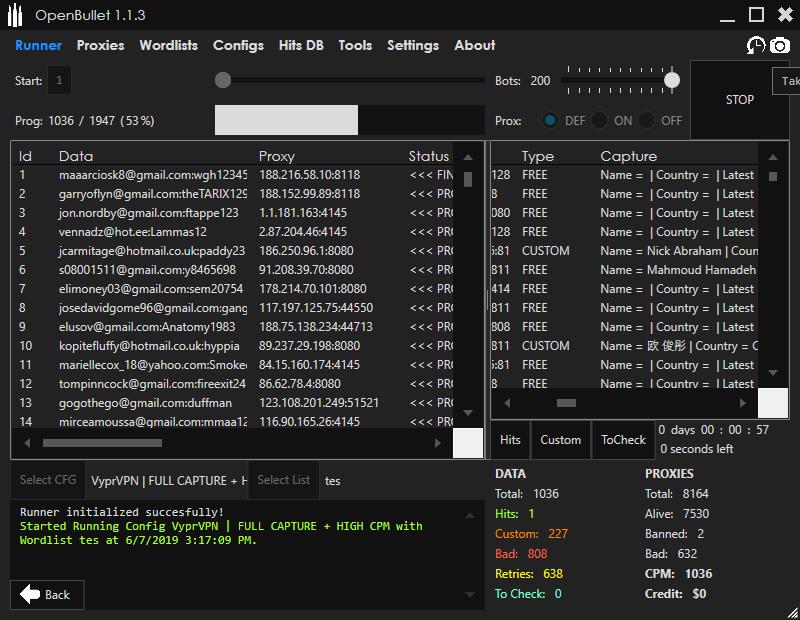Select the DEF proxy mode radio
Viewport: 800px width, 620px height.
click(550, 120)
